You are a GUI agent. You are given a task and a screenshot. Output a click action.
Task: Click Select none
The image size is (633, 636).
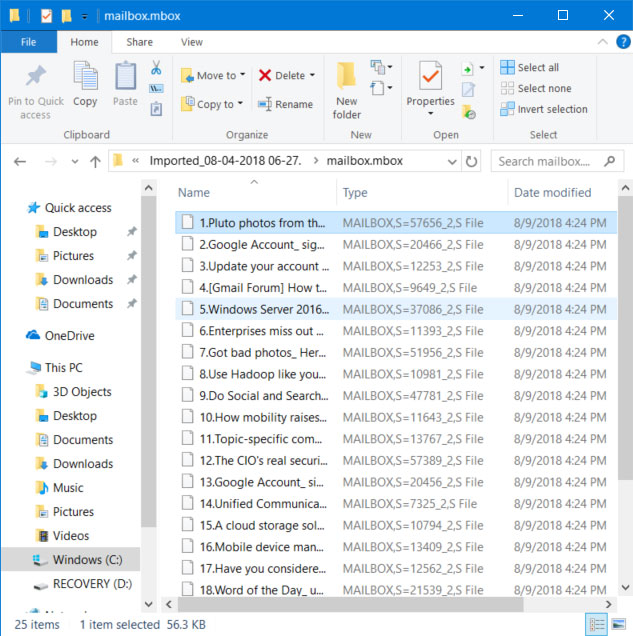536,88
